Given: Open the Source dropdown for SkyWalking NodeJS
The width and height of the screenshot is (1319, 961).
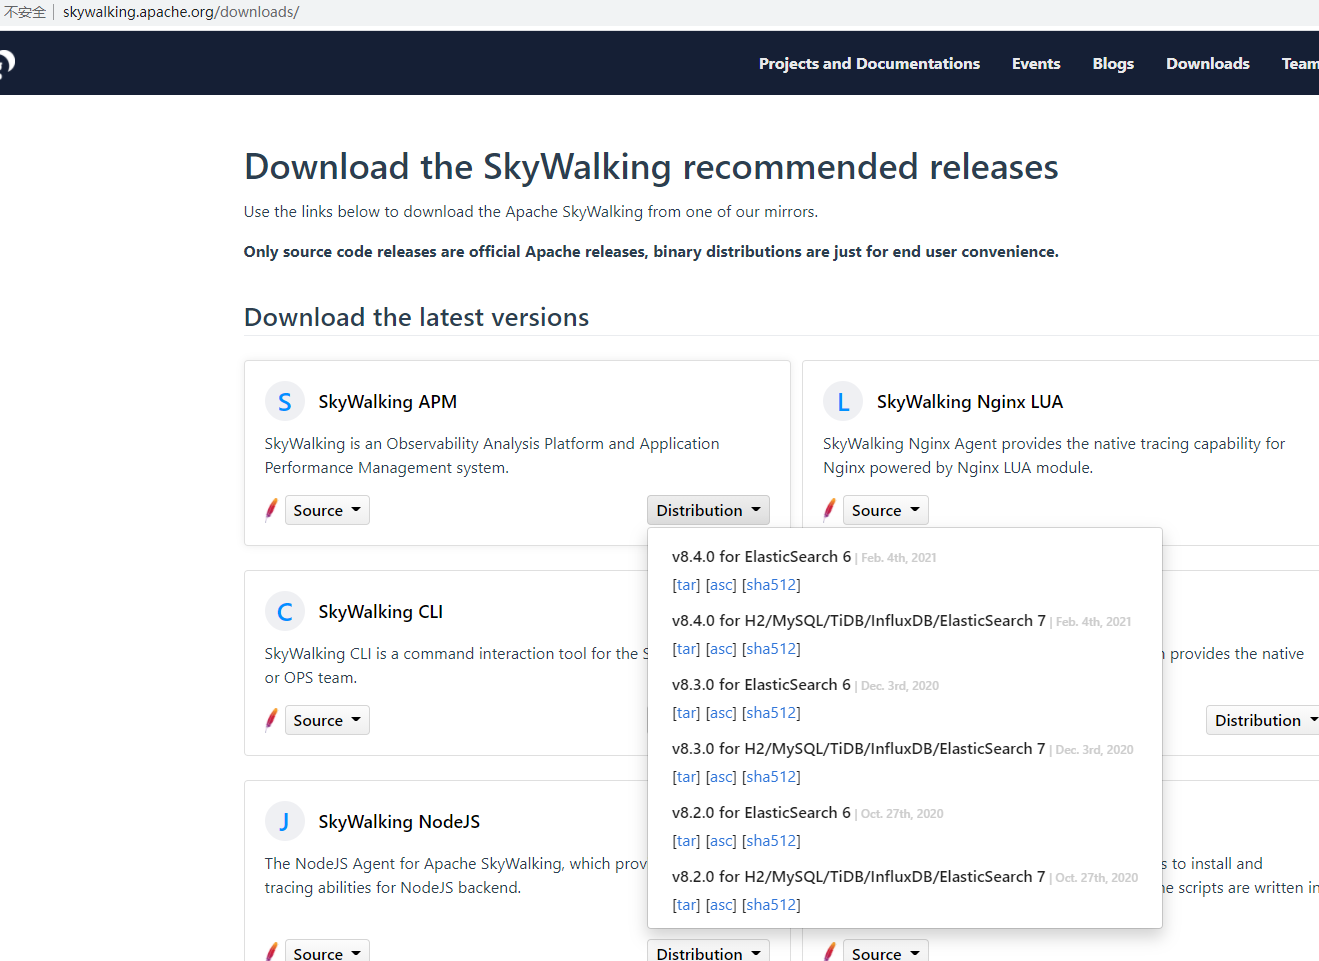Looking at the screenshot, I should coord(327,952).
